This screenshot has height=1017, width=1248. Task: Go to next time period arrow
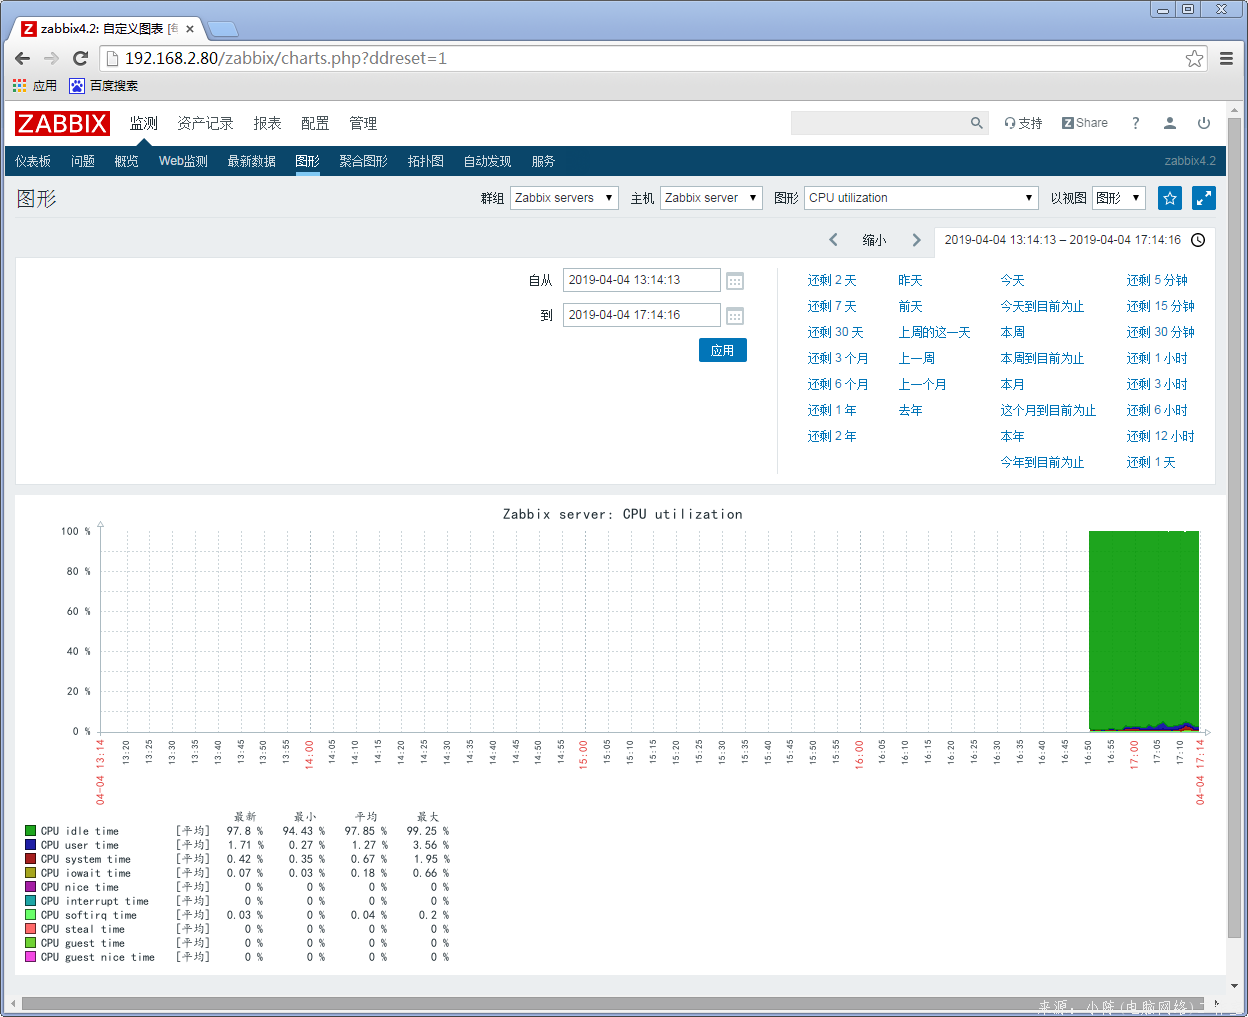click(916, 240)
